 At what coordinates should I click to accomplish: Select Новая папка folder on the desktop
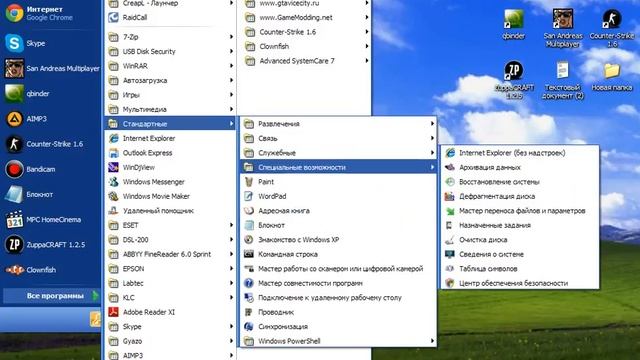611,76
